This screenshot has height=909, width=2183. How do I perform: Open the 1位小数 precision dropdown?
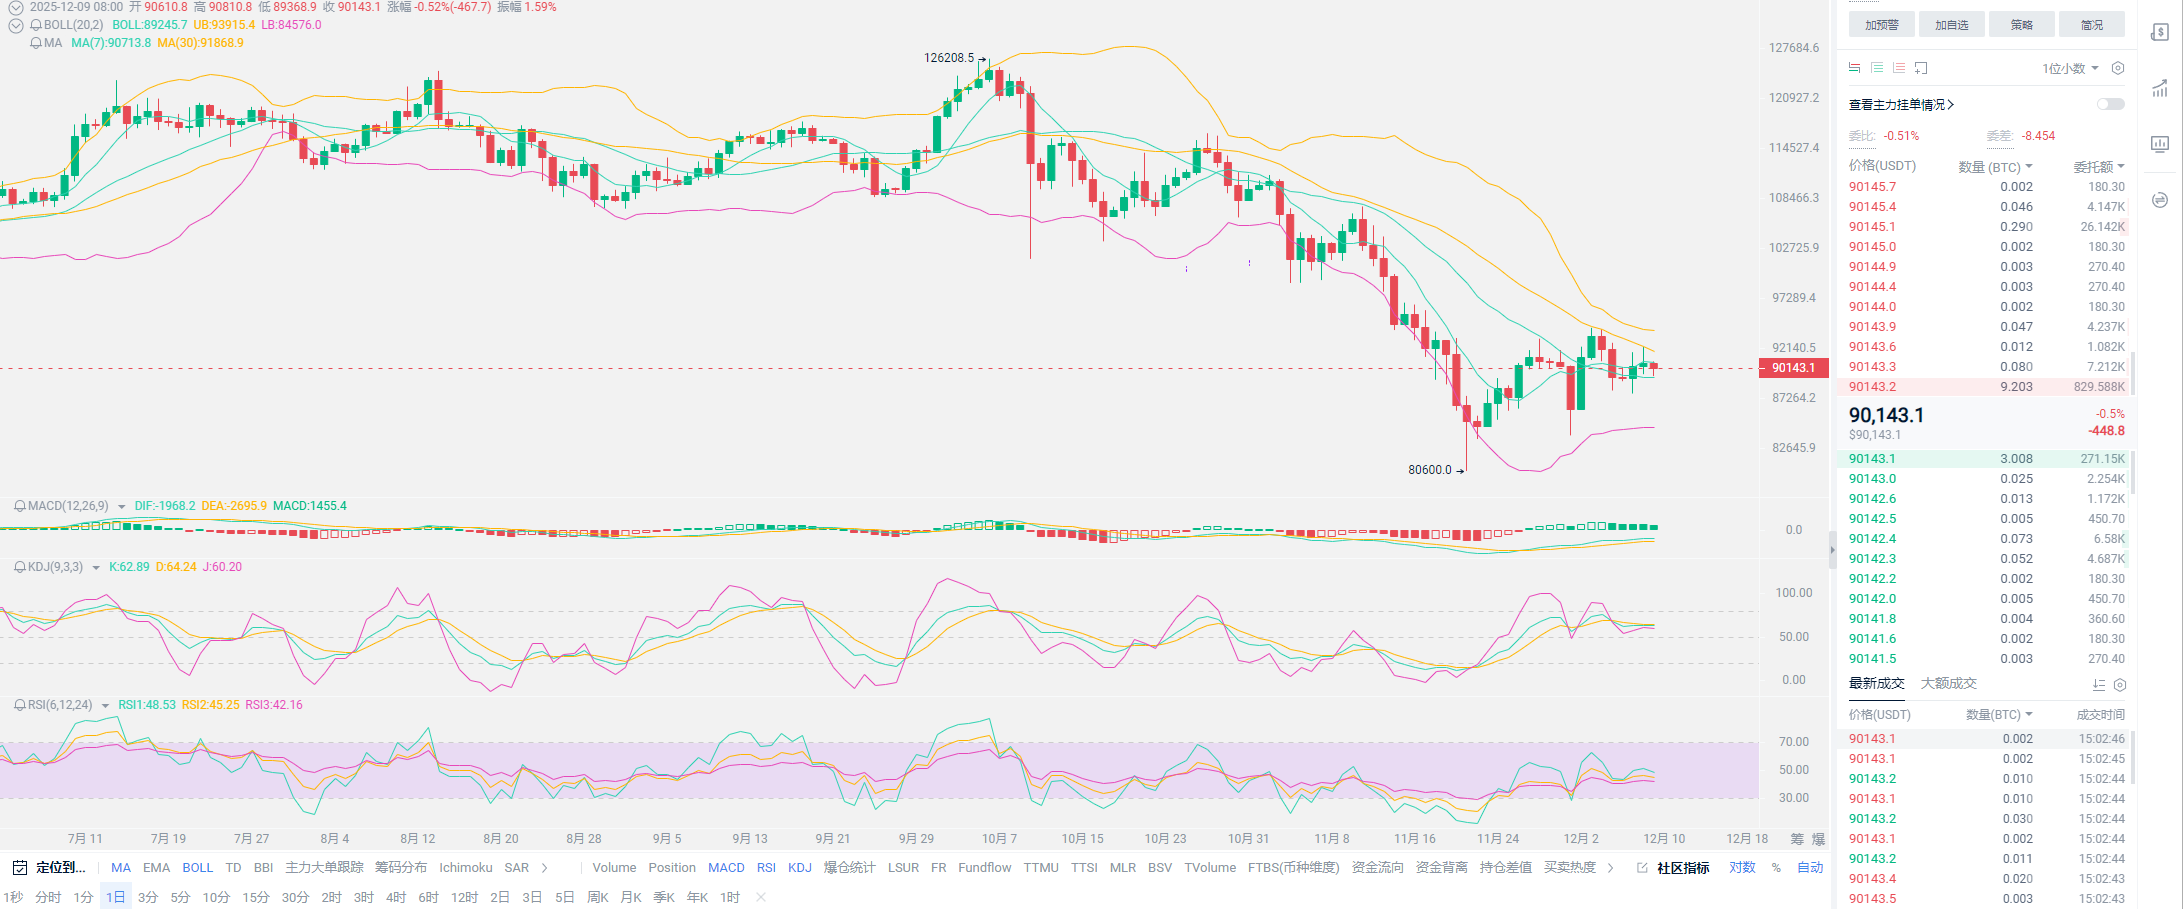pos(2070,68)
